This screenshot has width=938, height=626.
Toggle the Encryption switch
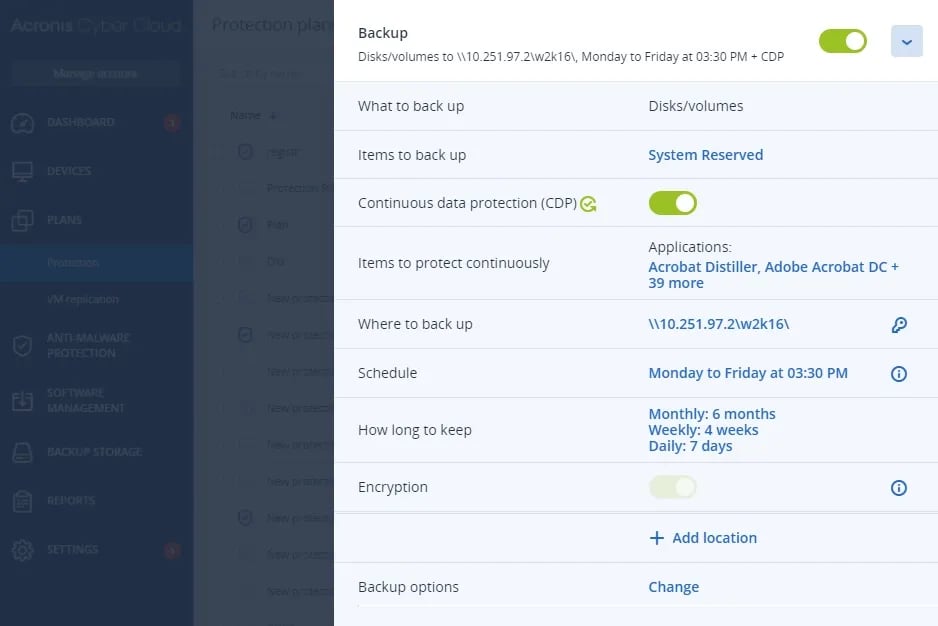(672, 488)
